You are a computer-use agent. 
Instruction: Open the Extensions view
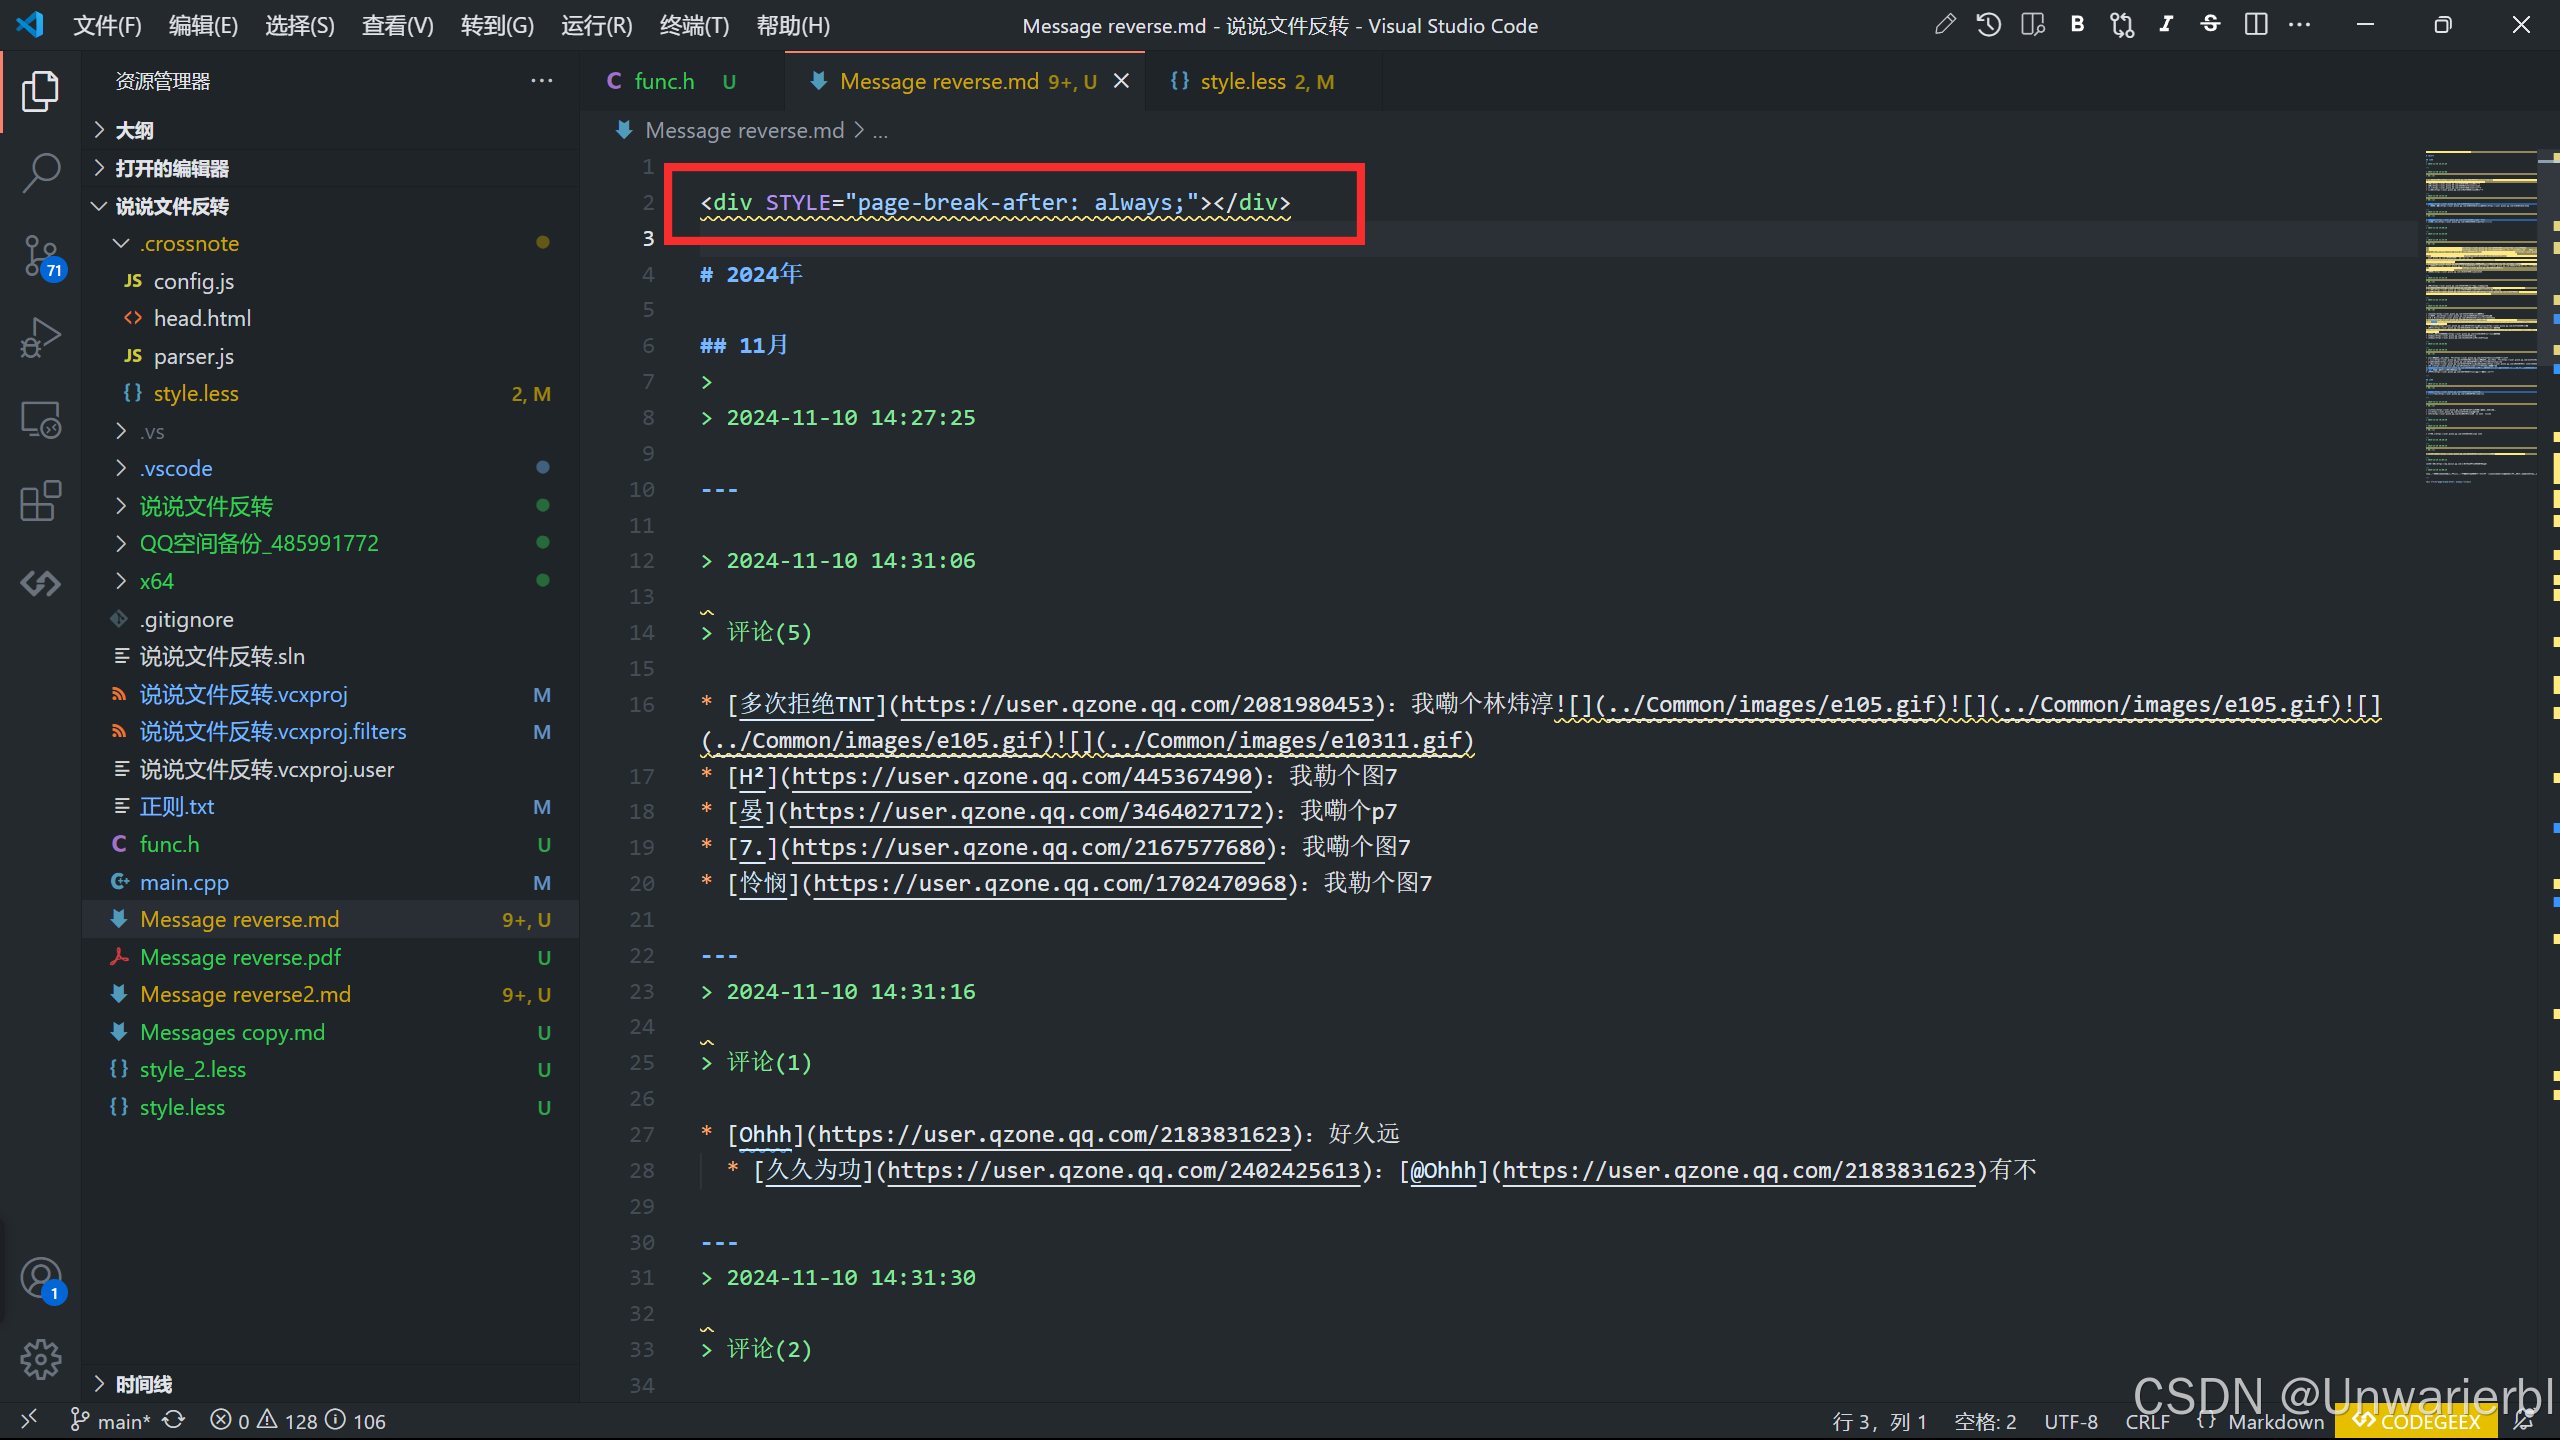[40, 501]
